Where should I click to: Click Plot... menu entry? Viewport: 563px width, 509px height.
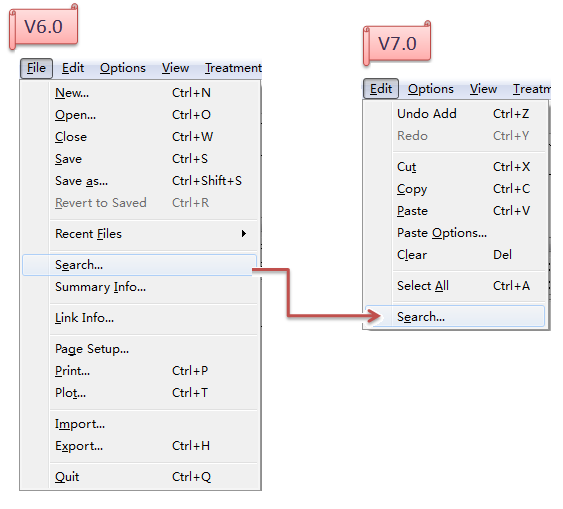[x=140, y=393]
